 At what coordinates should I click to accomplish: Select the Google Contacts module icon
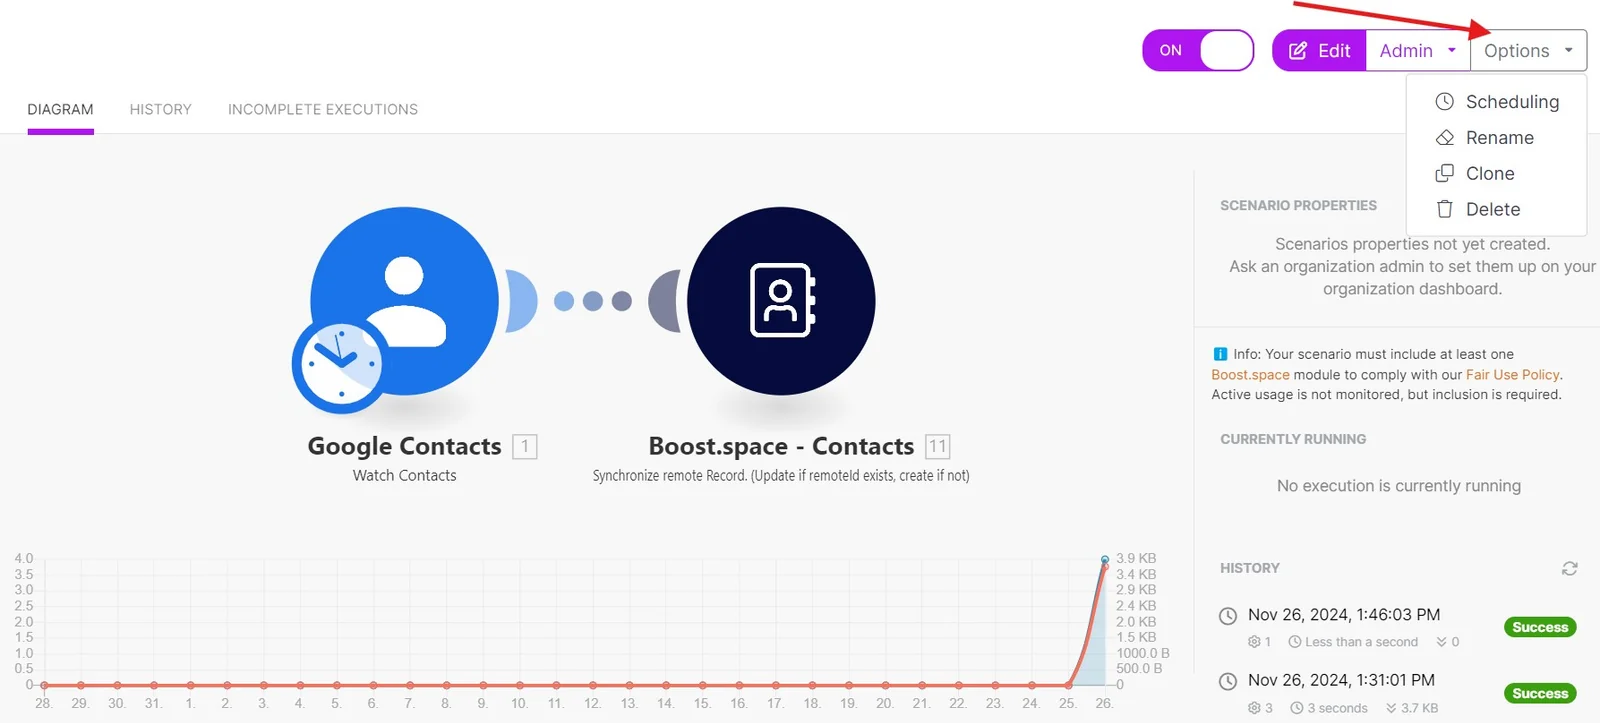point(404,301)
